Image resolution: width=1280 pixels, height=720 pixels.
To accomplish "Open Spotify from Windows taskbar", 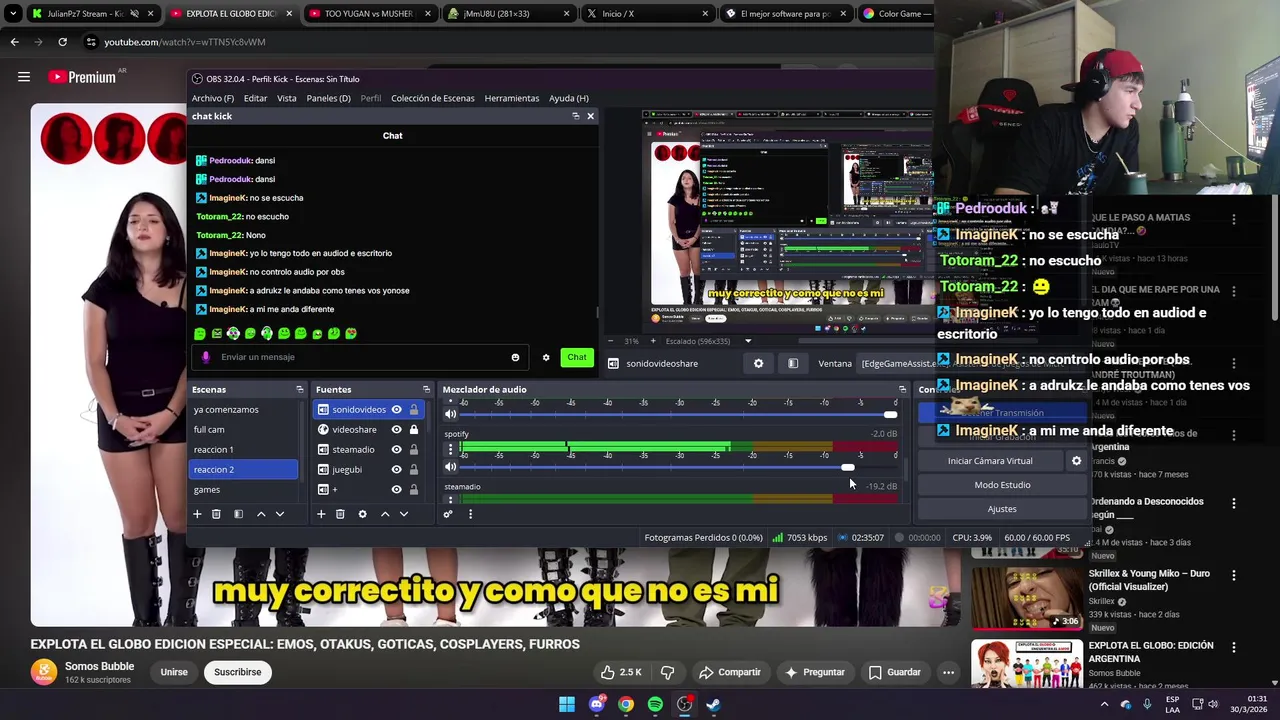I will [655, 704].
